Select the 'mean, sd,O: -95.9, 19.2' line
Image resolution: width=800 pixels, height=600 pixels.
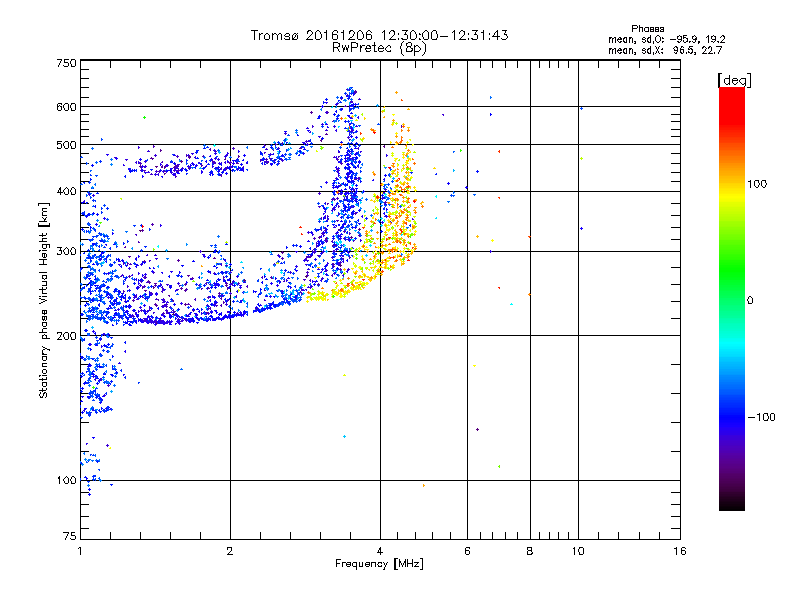[x=666, y=39]
